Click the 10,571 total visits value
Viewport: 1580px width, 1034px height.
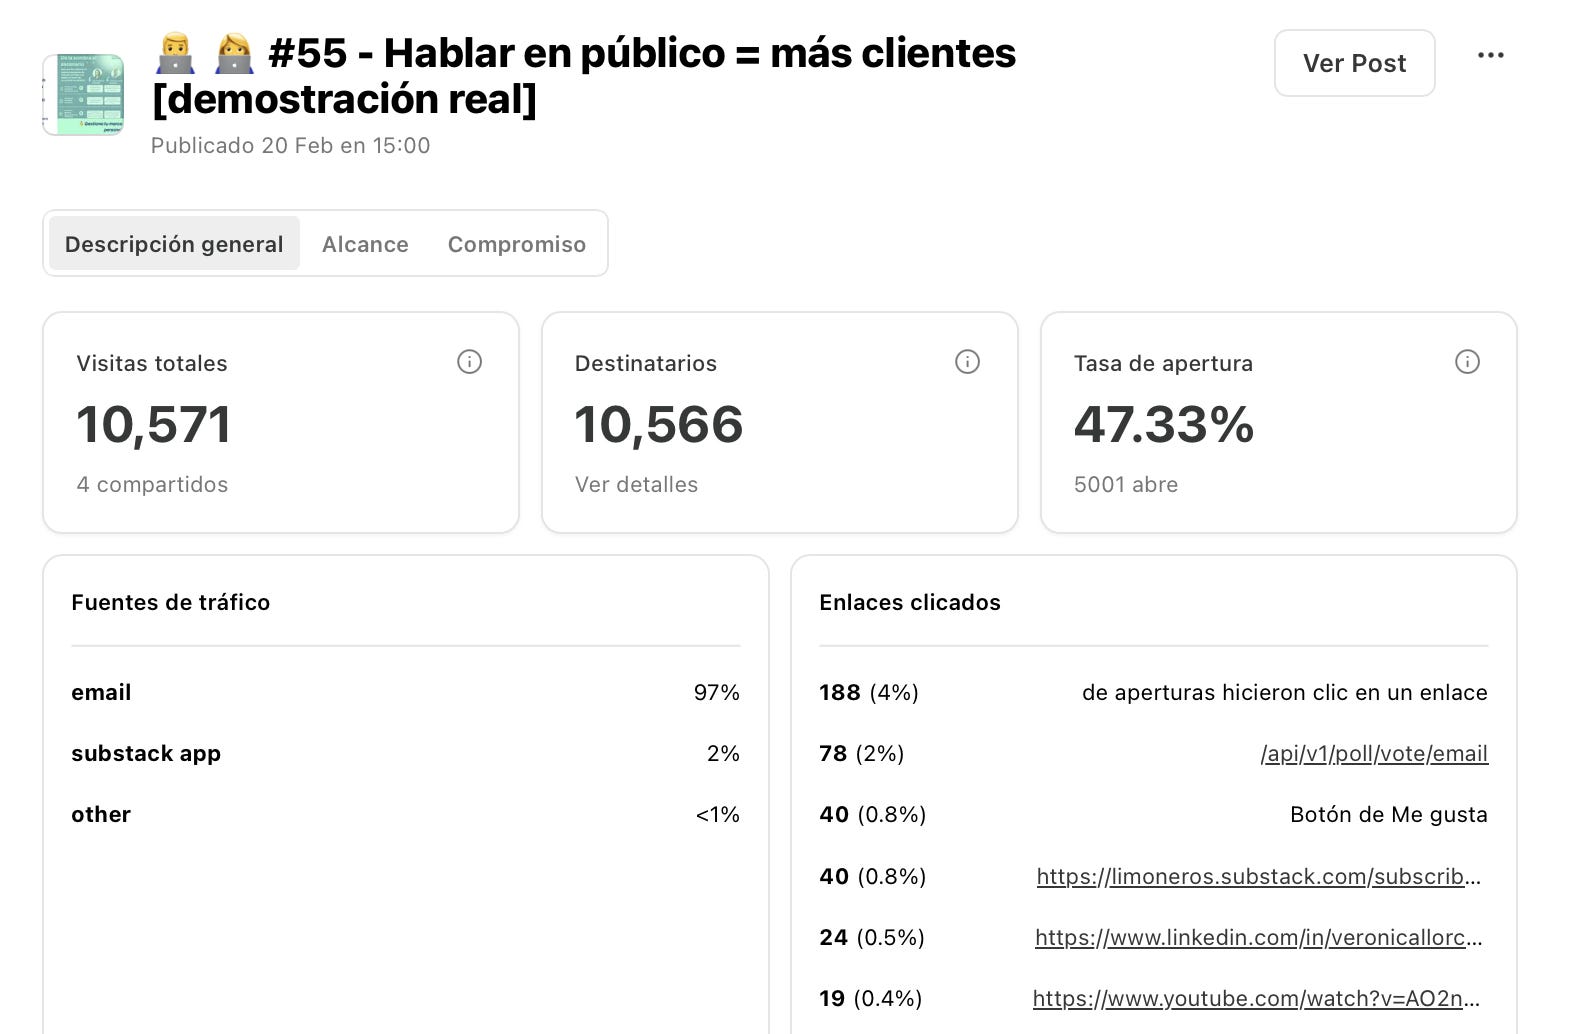pos(154,424)
